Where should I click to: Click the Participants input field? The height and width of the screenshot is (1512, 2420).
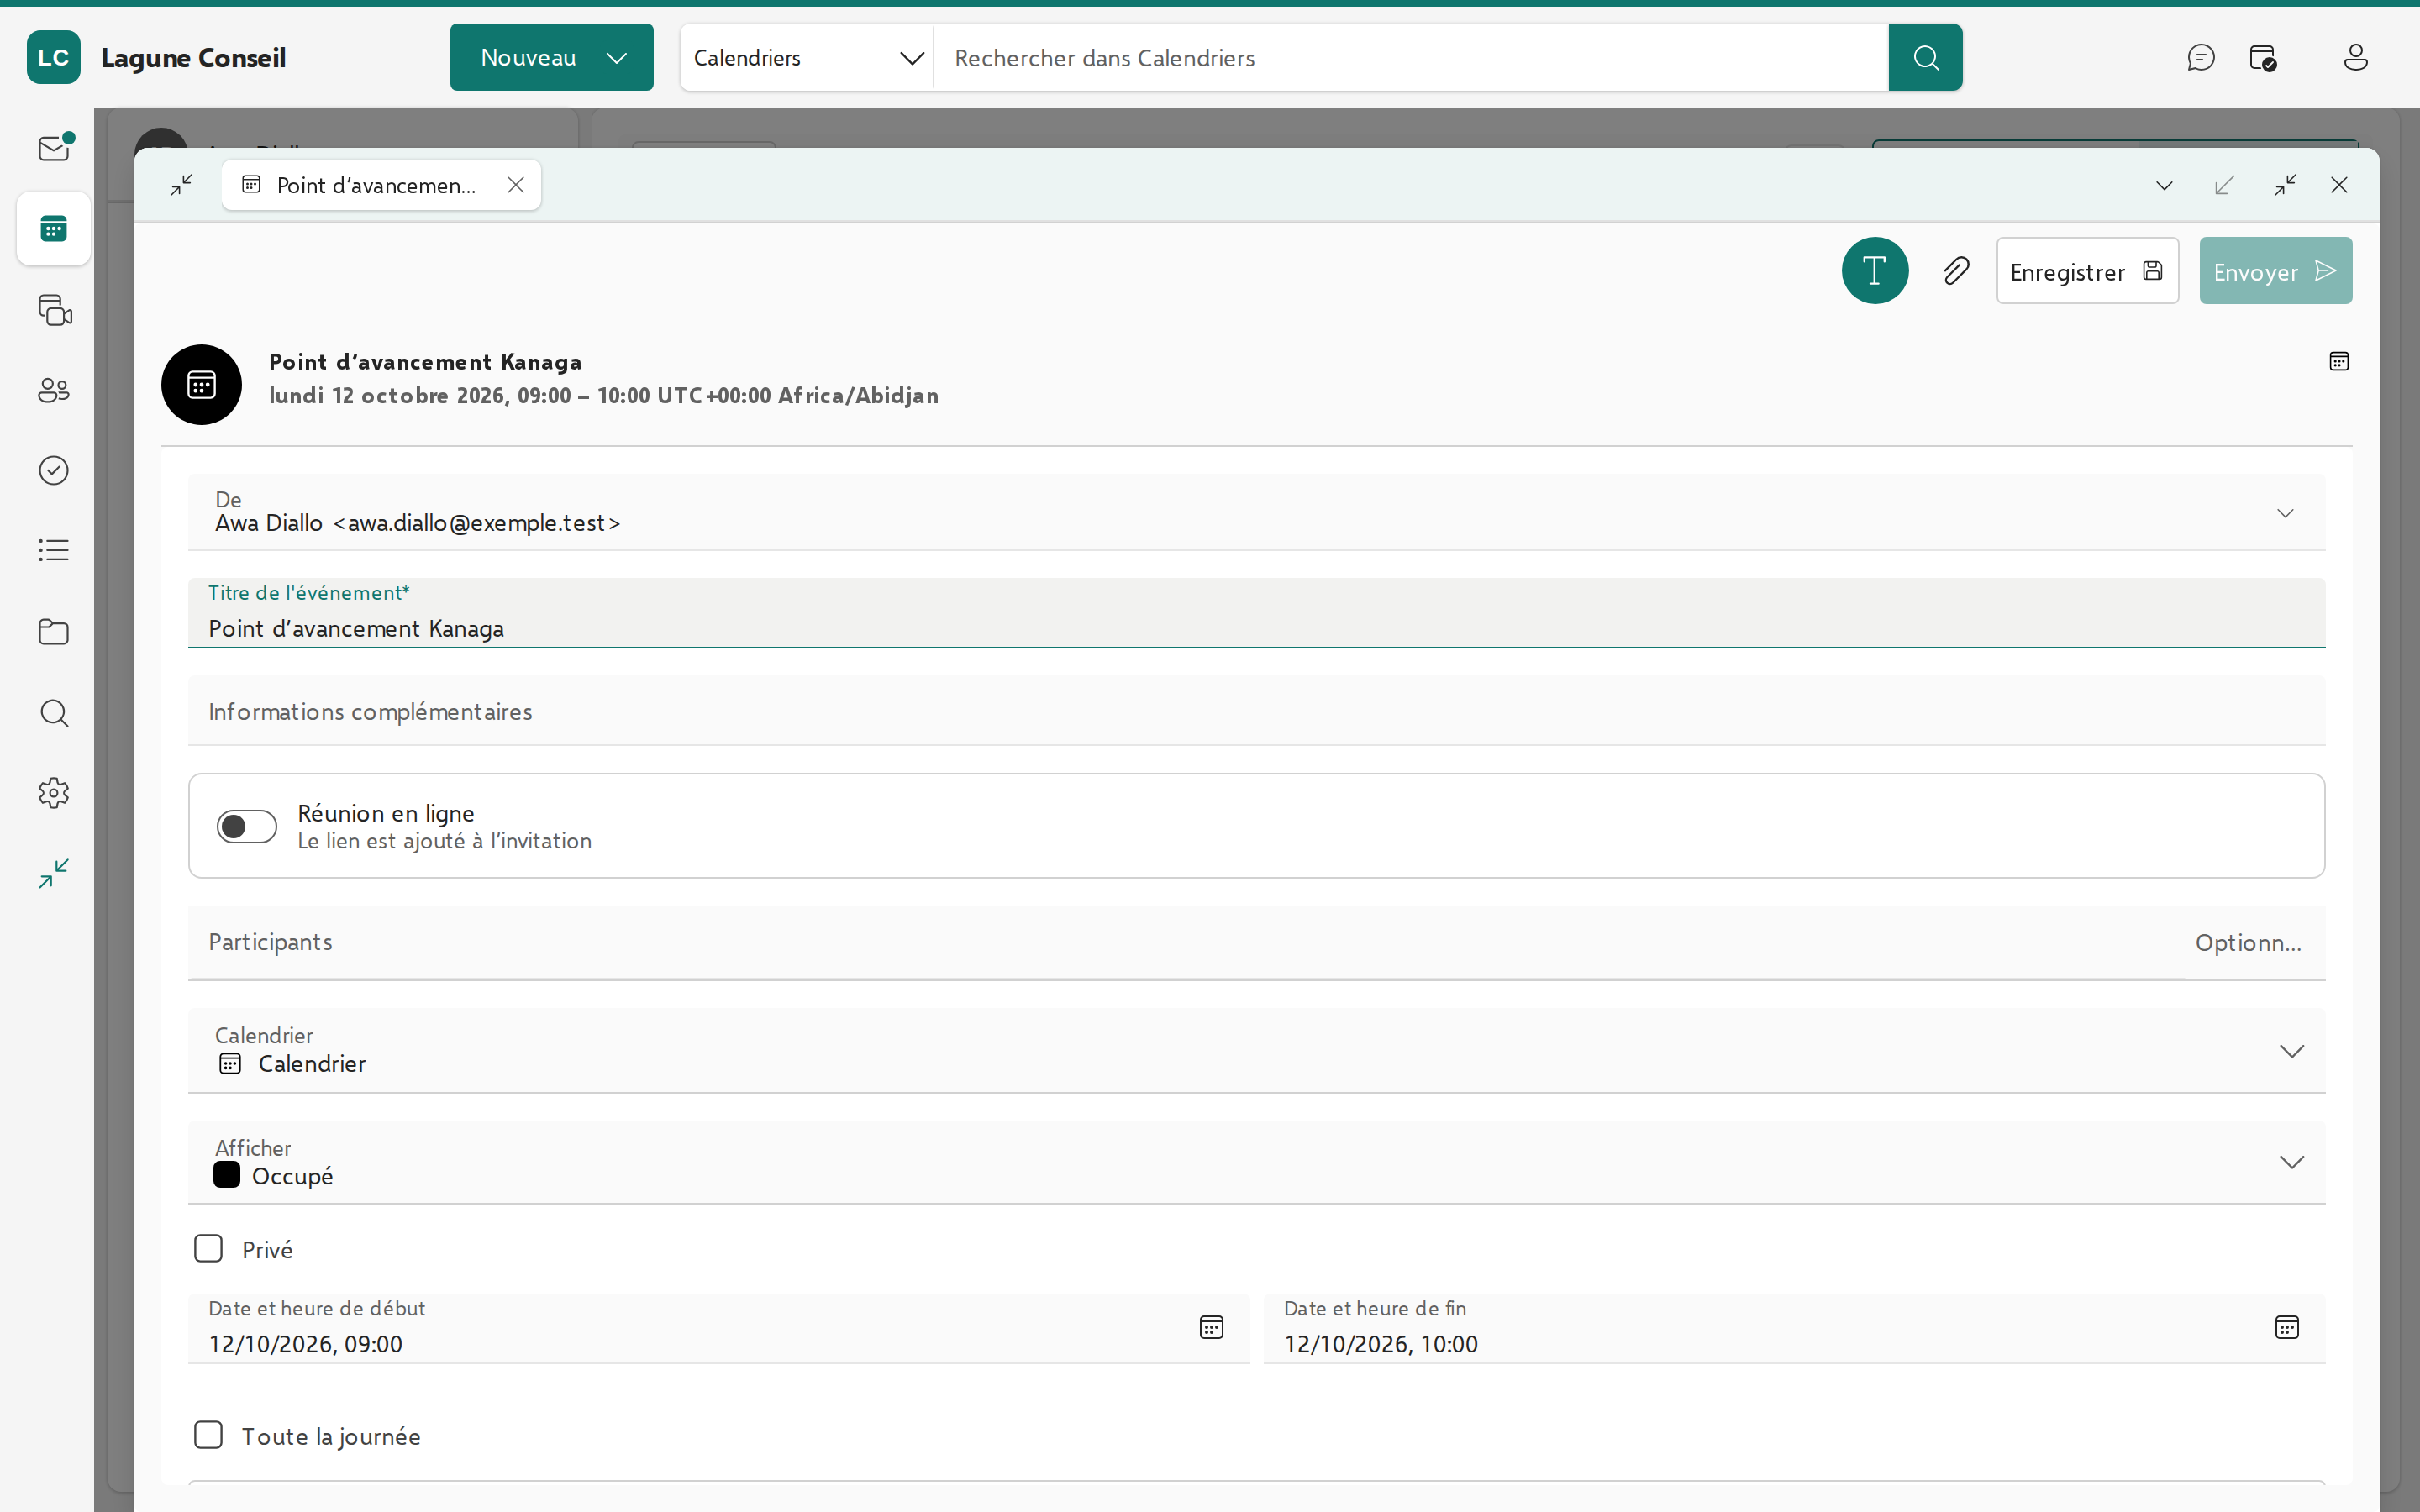[x=1185, y=943]
